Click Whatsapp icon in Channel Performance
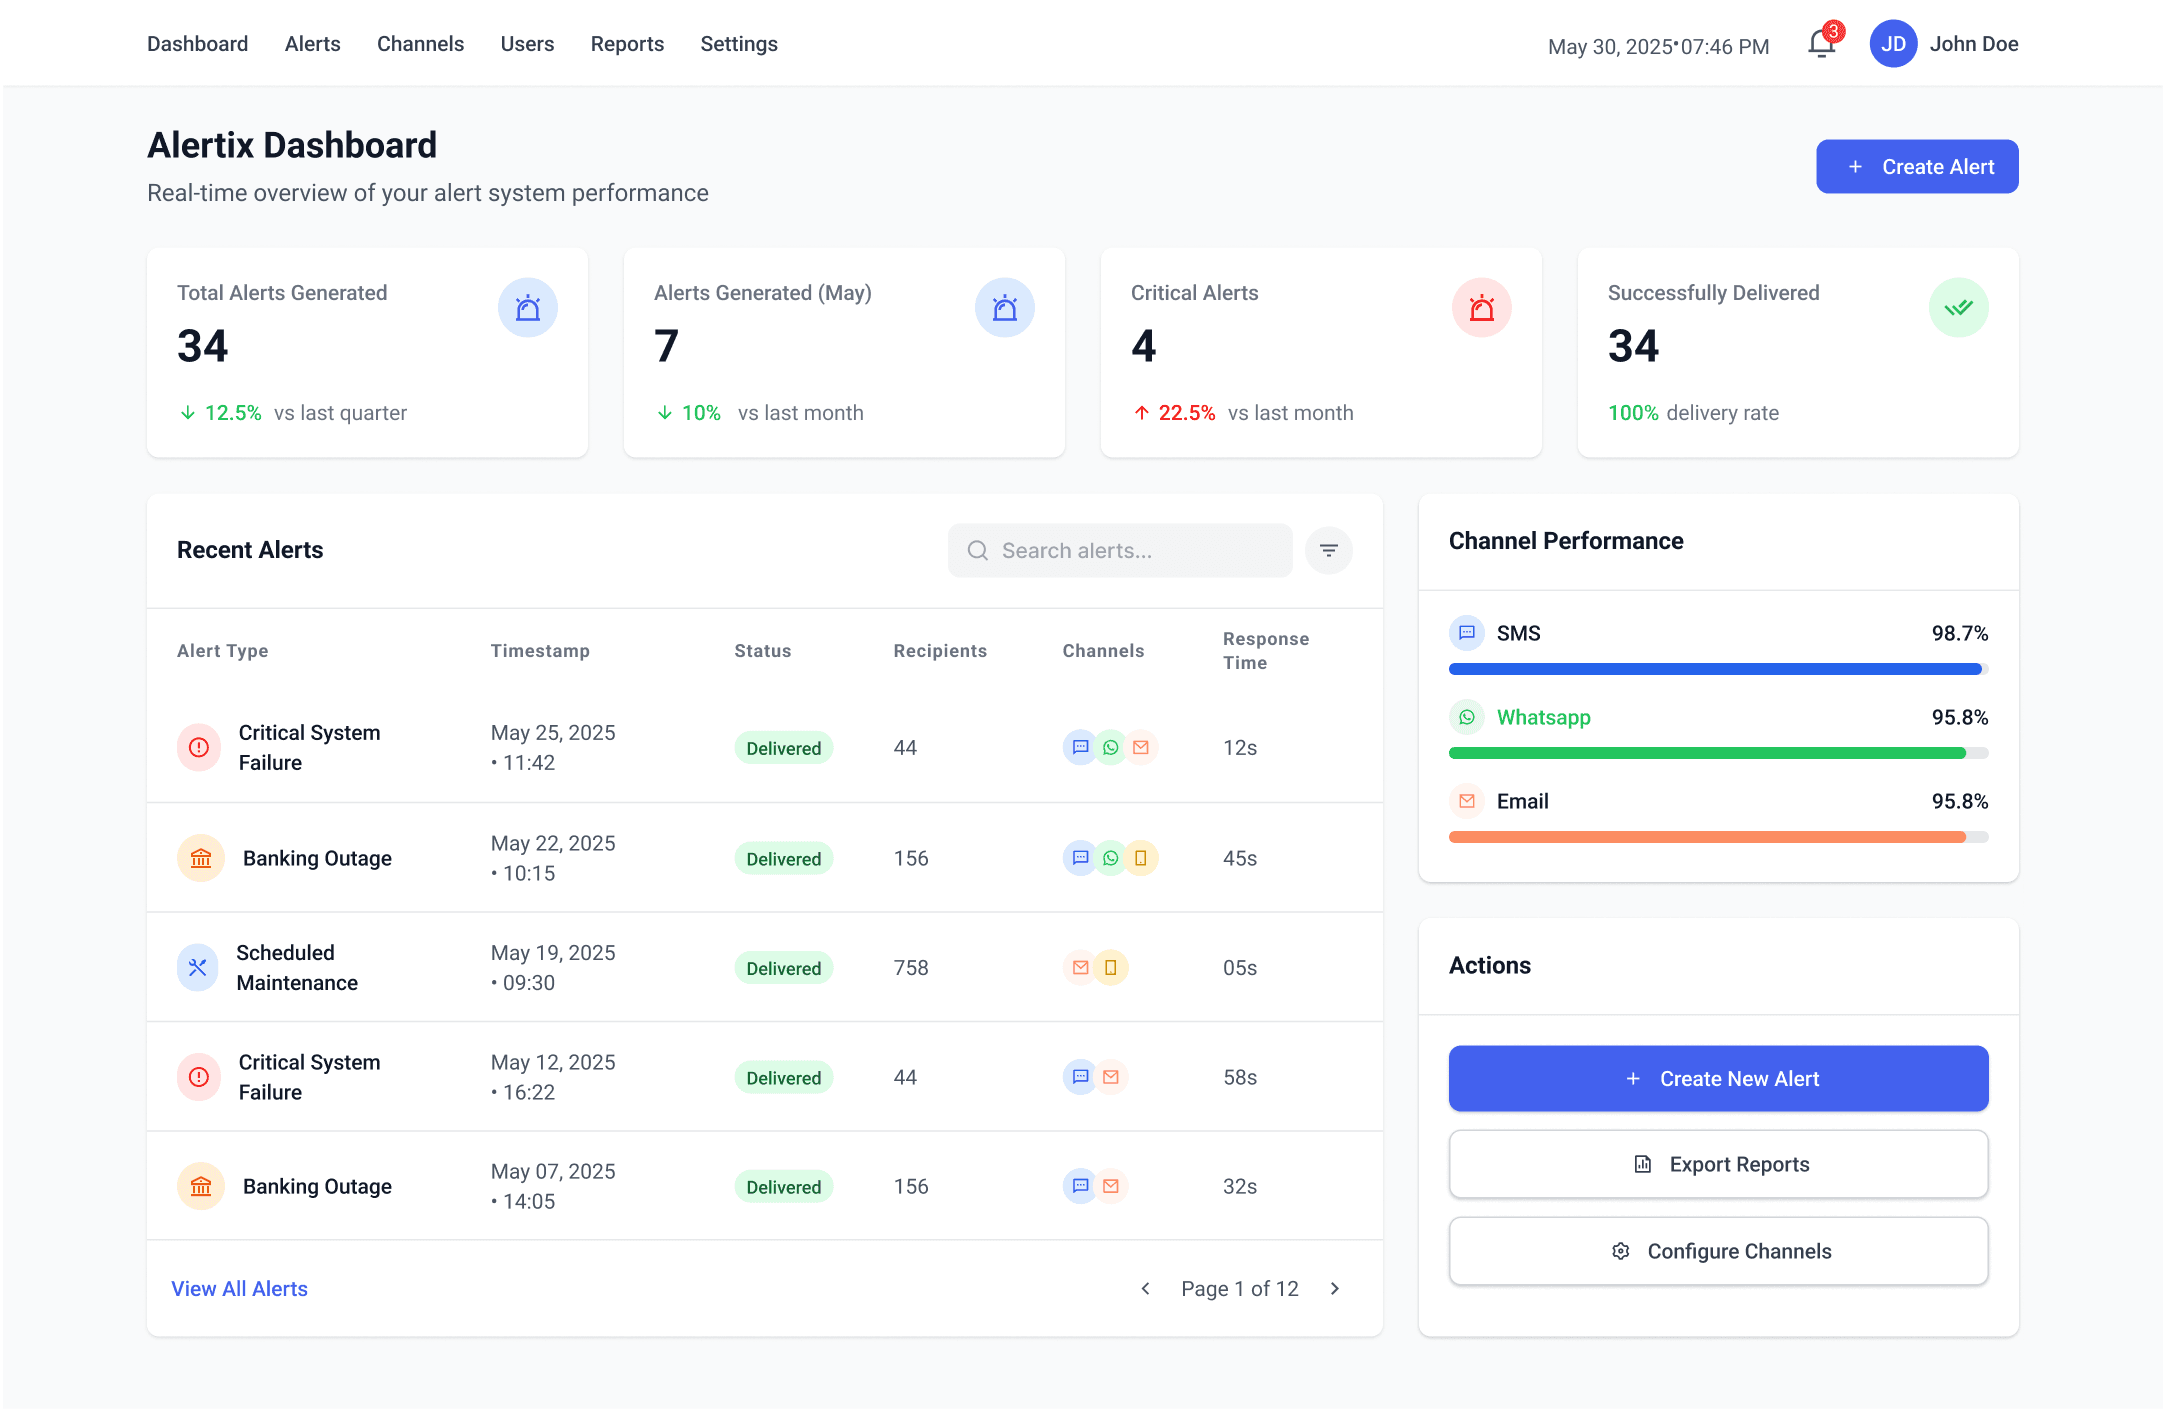 click(1467, 717)
